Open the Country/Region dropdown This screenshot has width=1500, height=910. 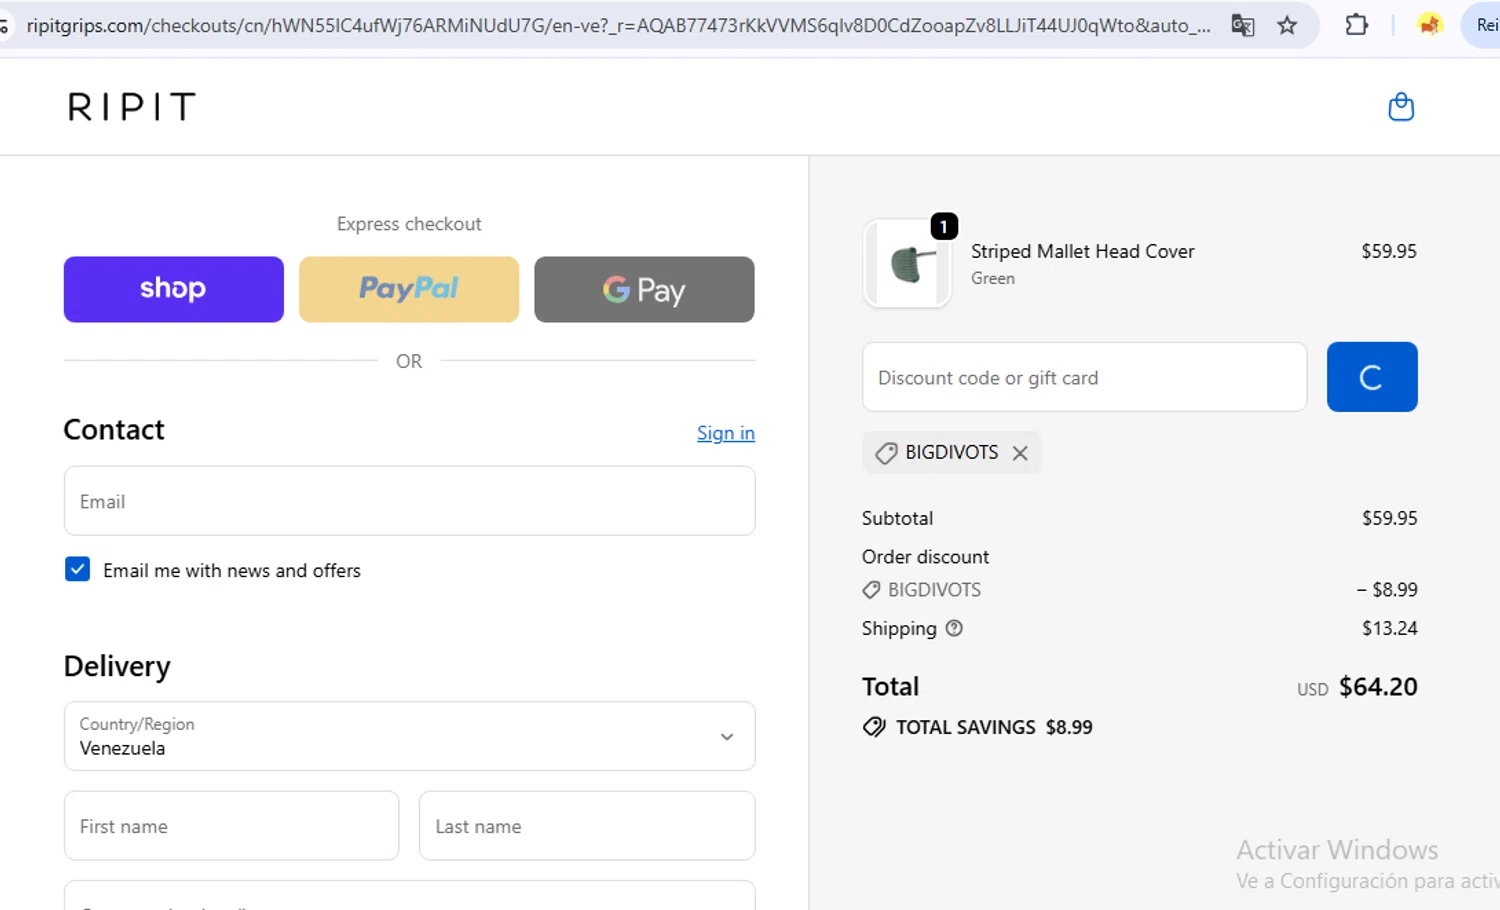(409, 736)
